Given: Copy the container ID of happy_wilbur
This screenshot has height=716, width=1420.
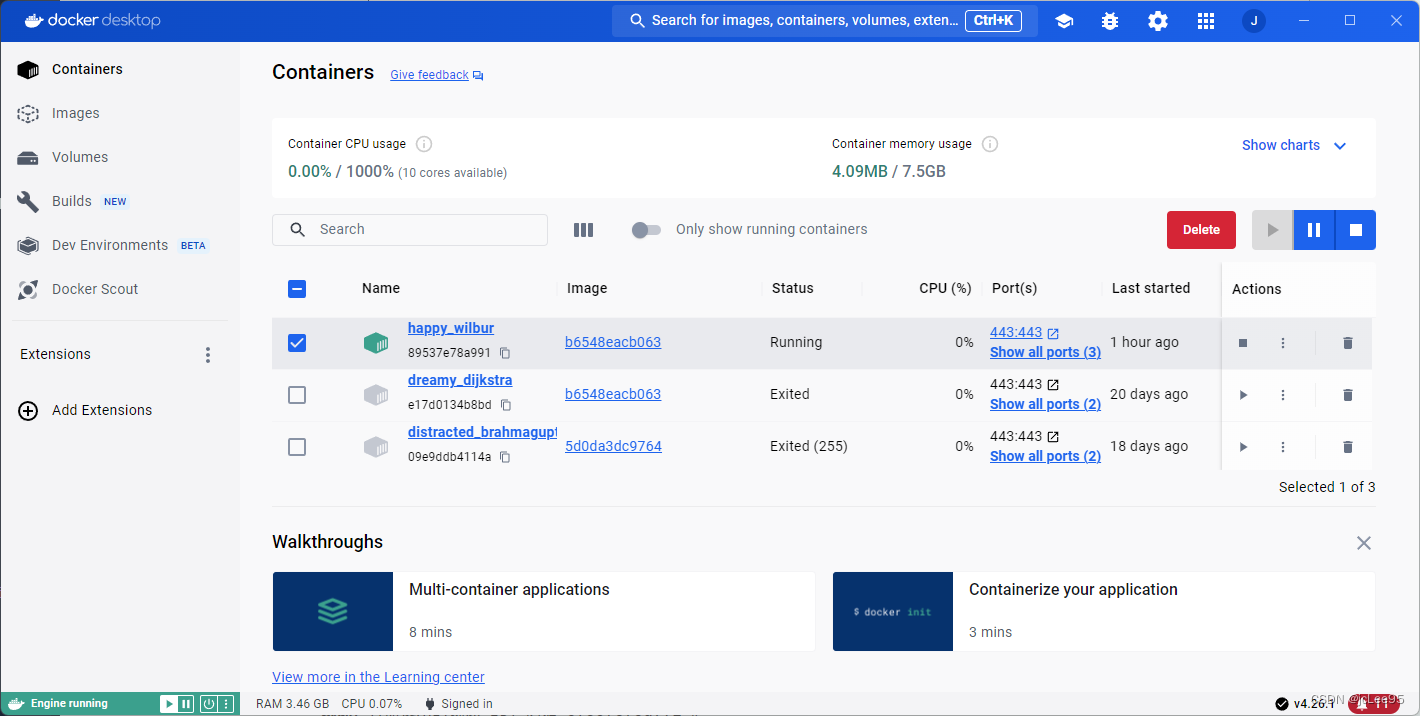Looking at the screenshot, I should pyautogui.click(x=505, y=352).
